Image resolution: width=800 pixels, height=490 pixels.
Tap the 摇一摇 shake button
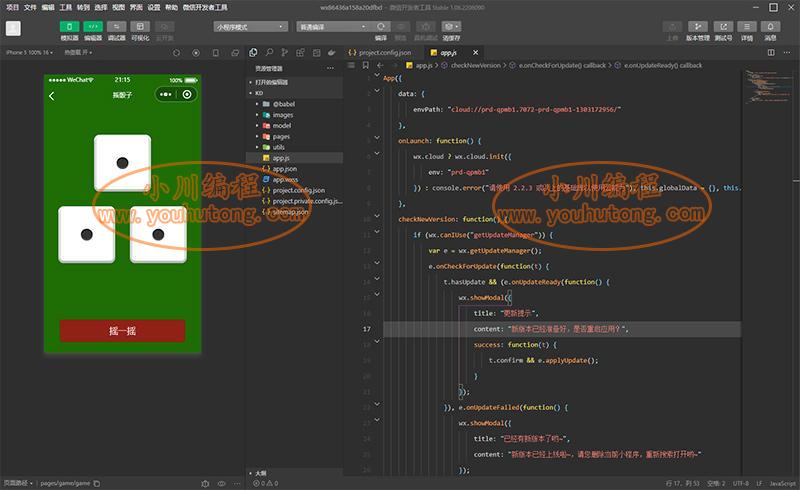(122, 331)
